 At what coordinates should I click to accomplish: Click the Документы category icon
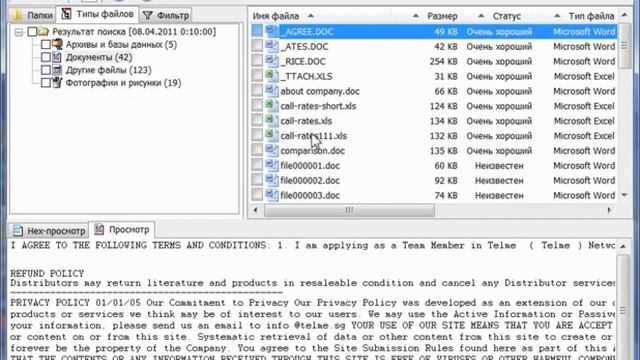[57, 57]
